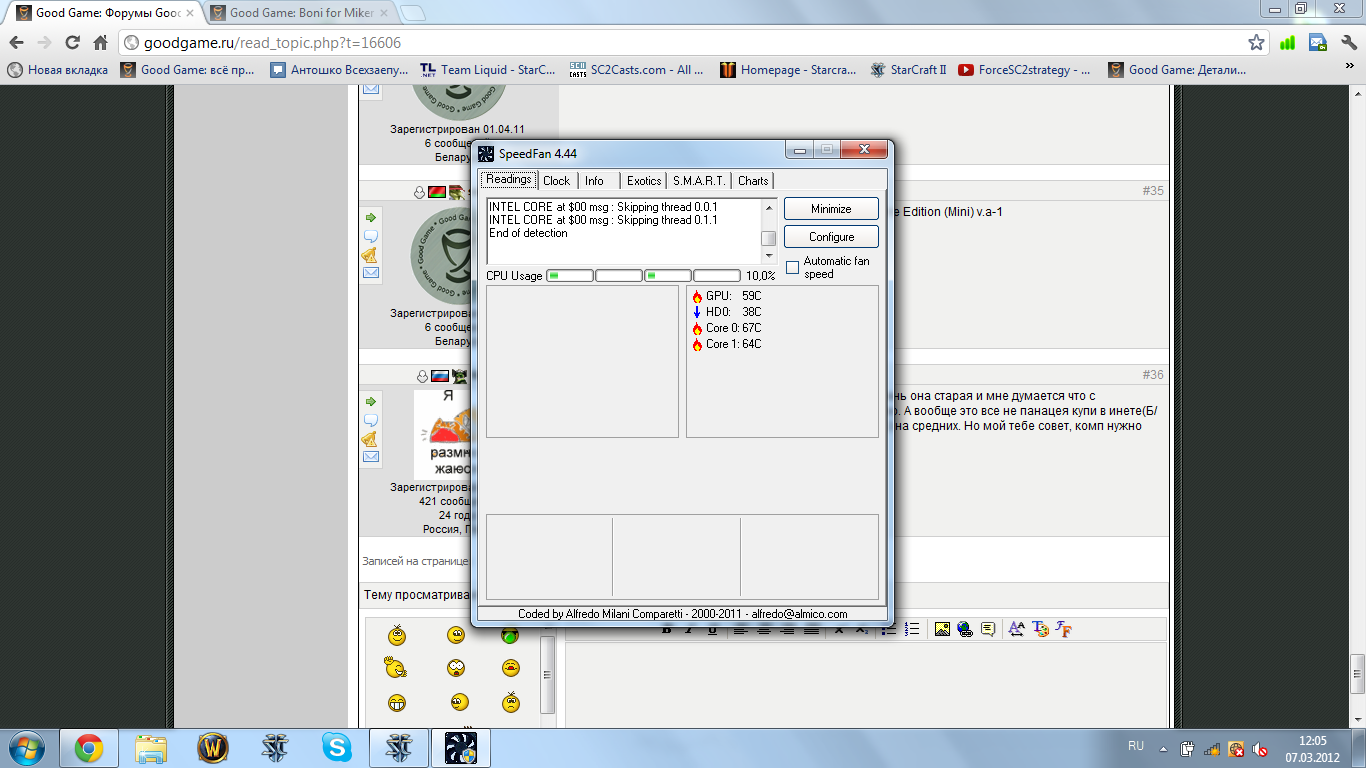Go to Chrome home page
Screen dimensions: 1366x768
pos(100,43)
